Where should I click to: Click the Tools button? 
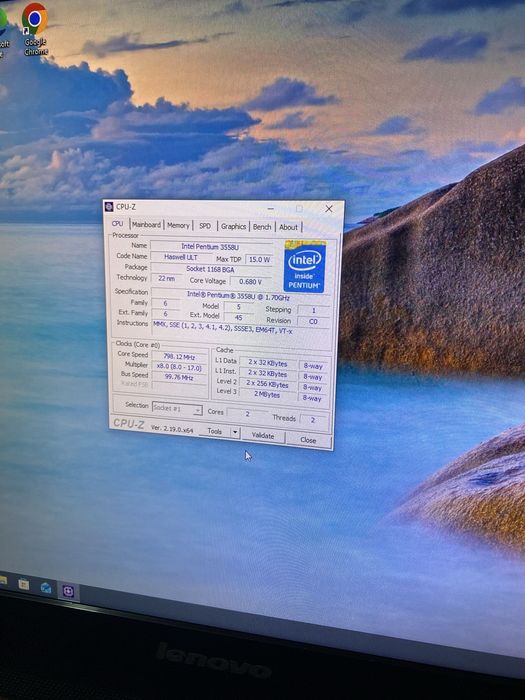[214, 431]
